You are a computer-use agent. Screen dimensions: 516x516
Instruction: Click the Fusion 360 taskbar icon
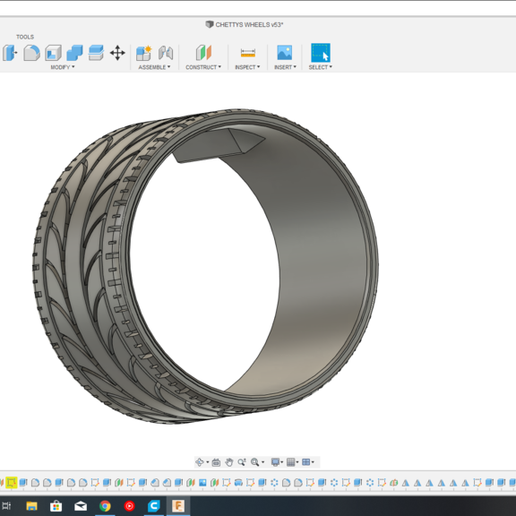[178, 506]
